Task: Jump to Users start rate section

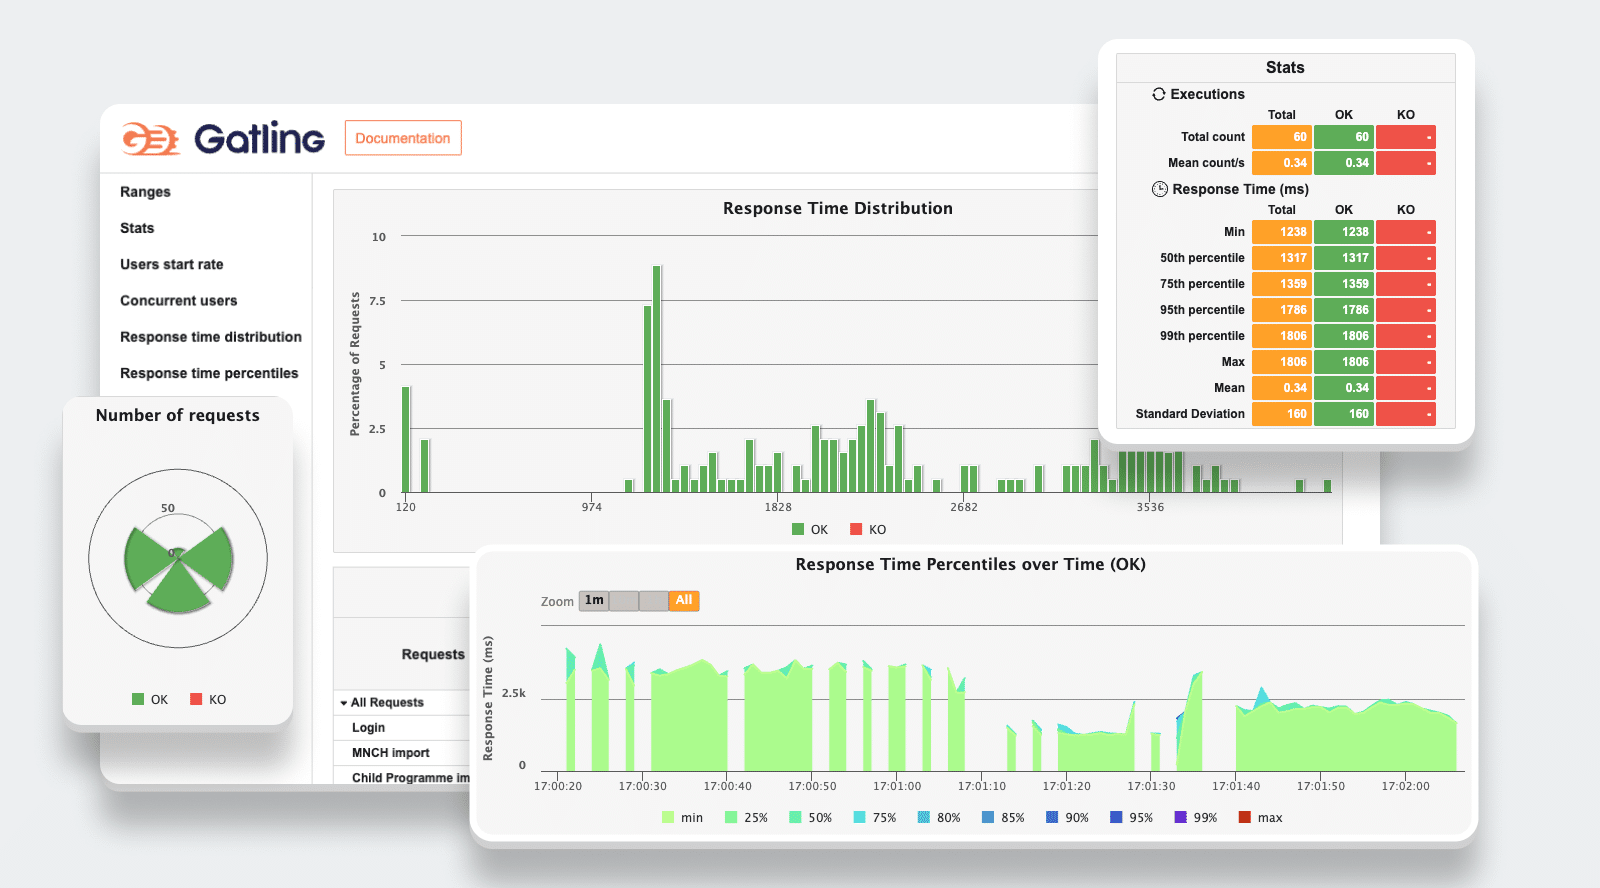Action: pyautogui.click(x=172, y=264)
